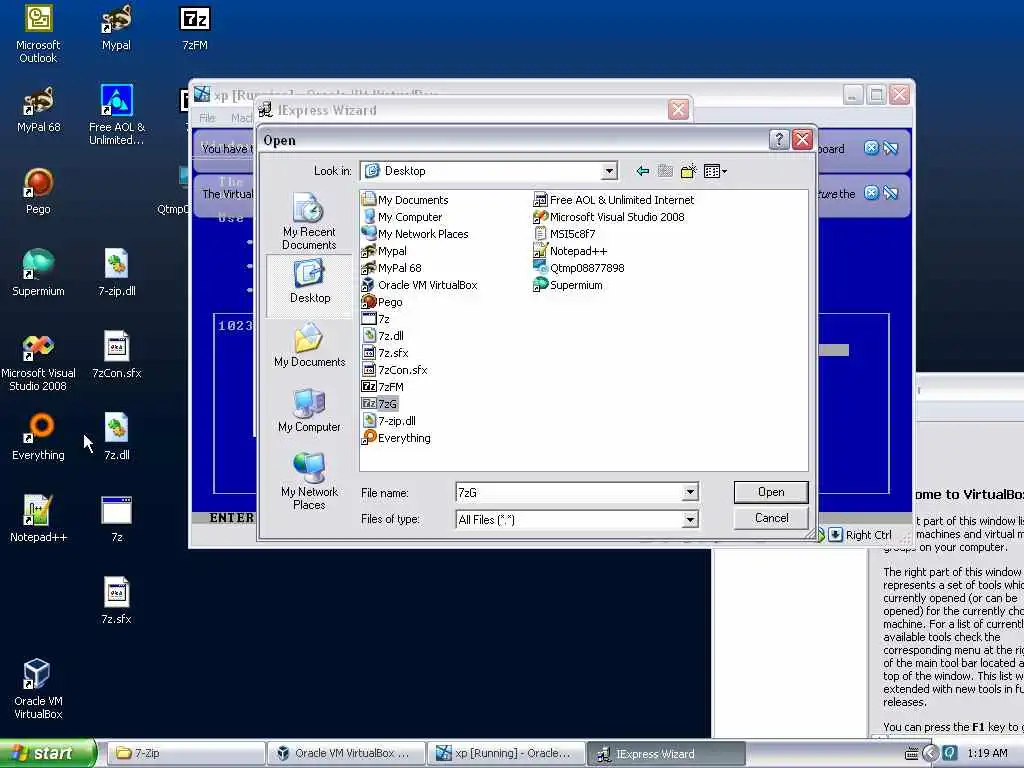The height and width of the screenshot is (768, 1024).
Task: Select 7zG in the file list
Action: point(380,404)
